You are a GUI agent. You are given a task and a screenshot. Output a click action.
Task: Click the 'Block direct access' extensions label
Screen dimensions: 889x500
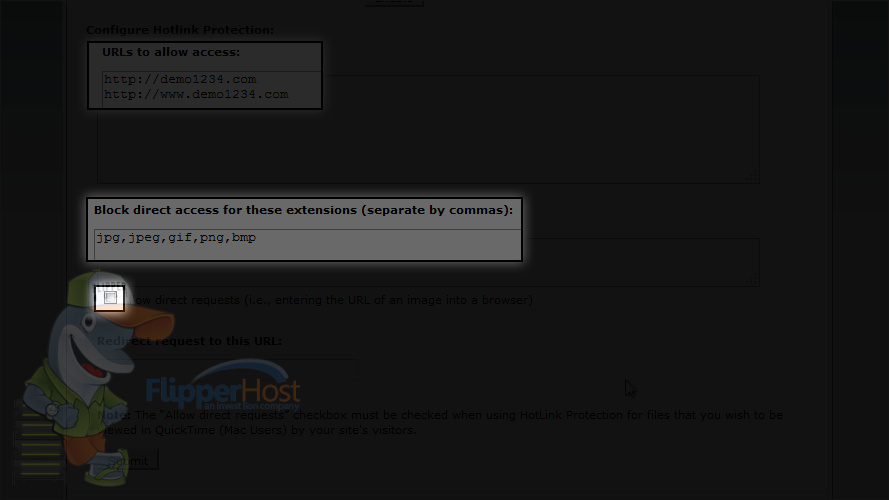(303, 210)
